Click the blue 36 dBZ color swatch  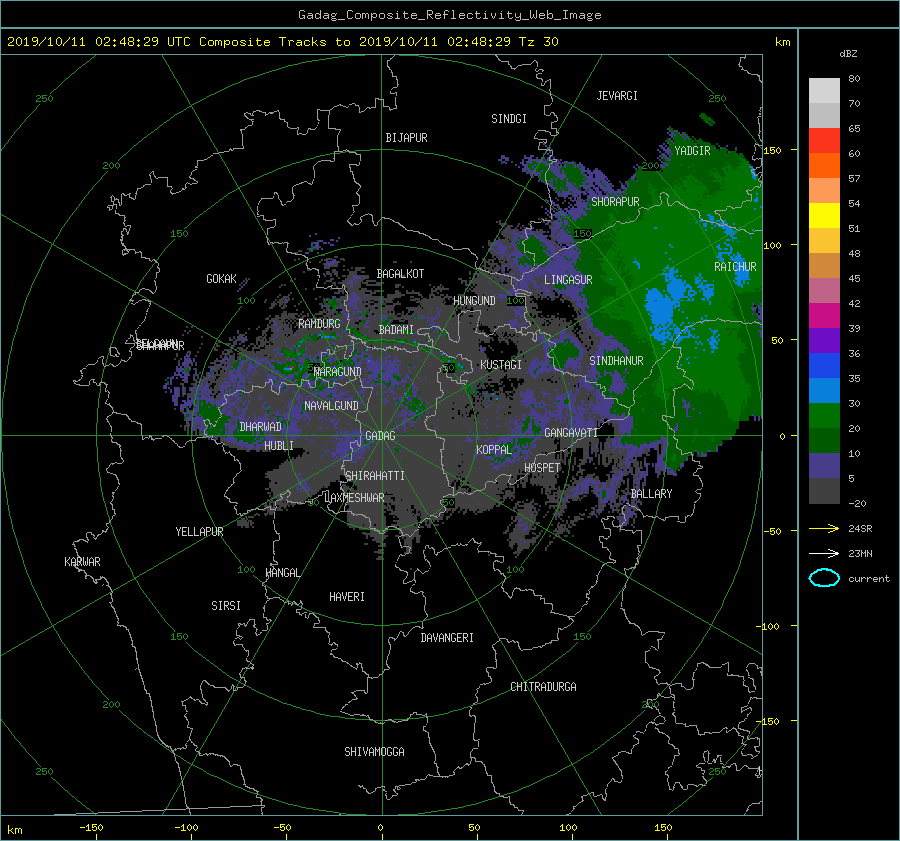(824, 366)
